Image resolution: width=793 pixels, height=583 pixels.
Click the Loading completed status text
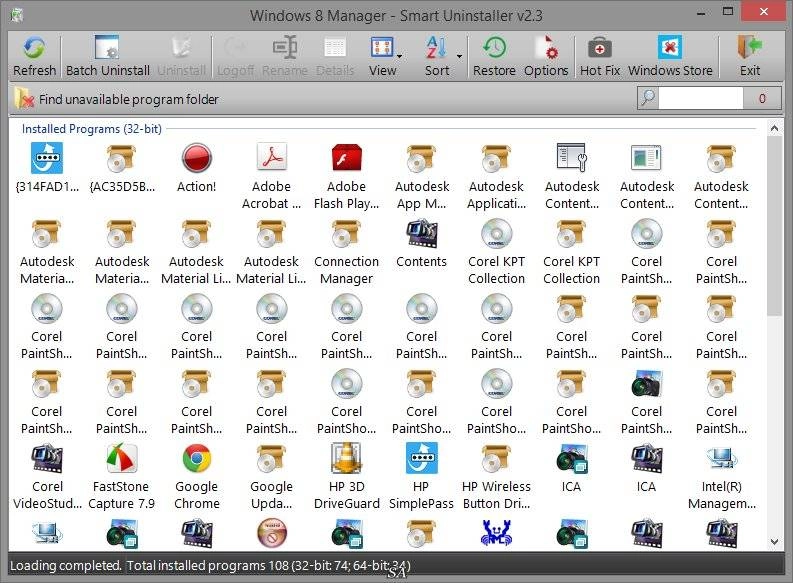(65, 565)
